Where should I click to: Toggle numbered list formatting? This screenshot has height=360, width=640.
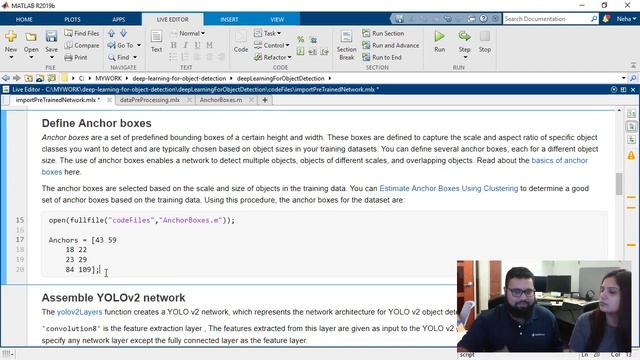(185, 57)
